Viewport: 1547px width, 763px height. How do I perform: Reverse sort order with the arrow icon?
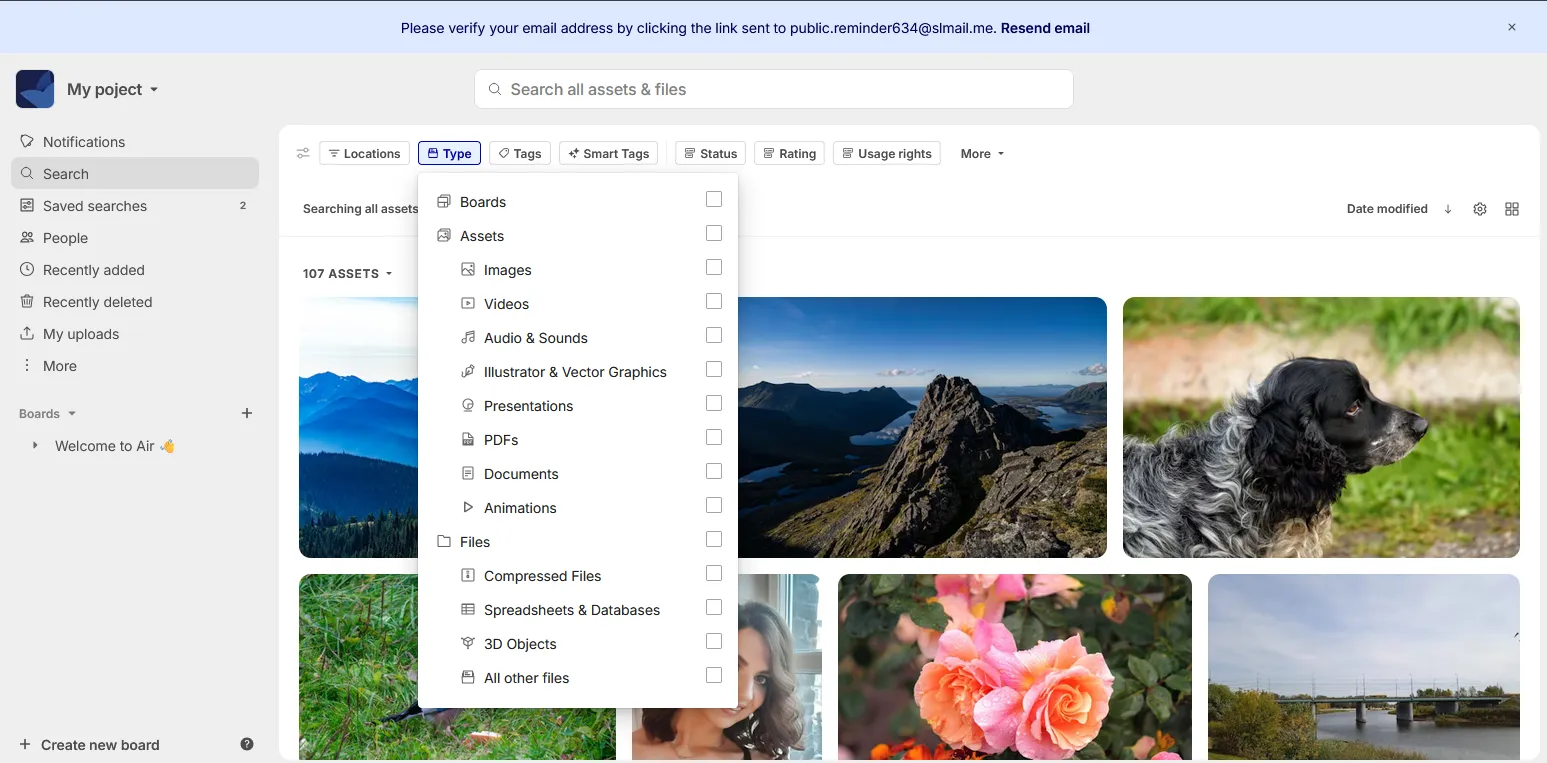coord(1448,209)
